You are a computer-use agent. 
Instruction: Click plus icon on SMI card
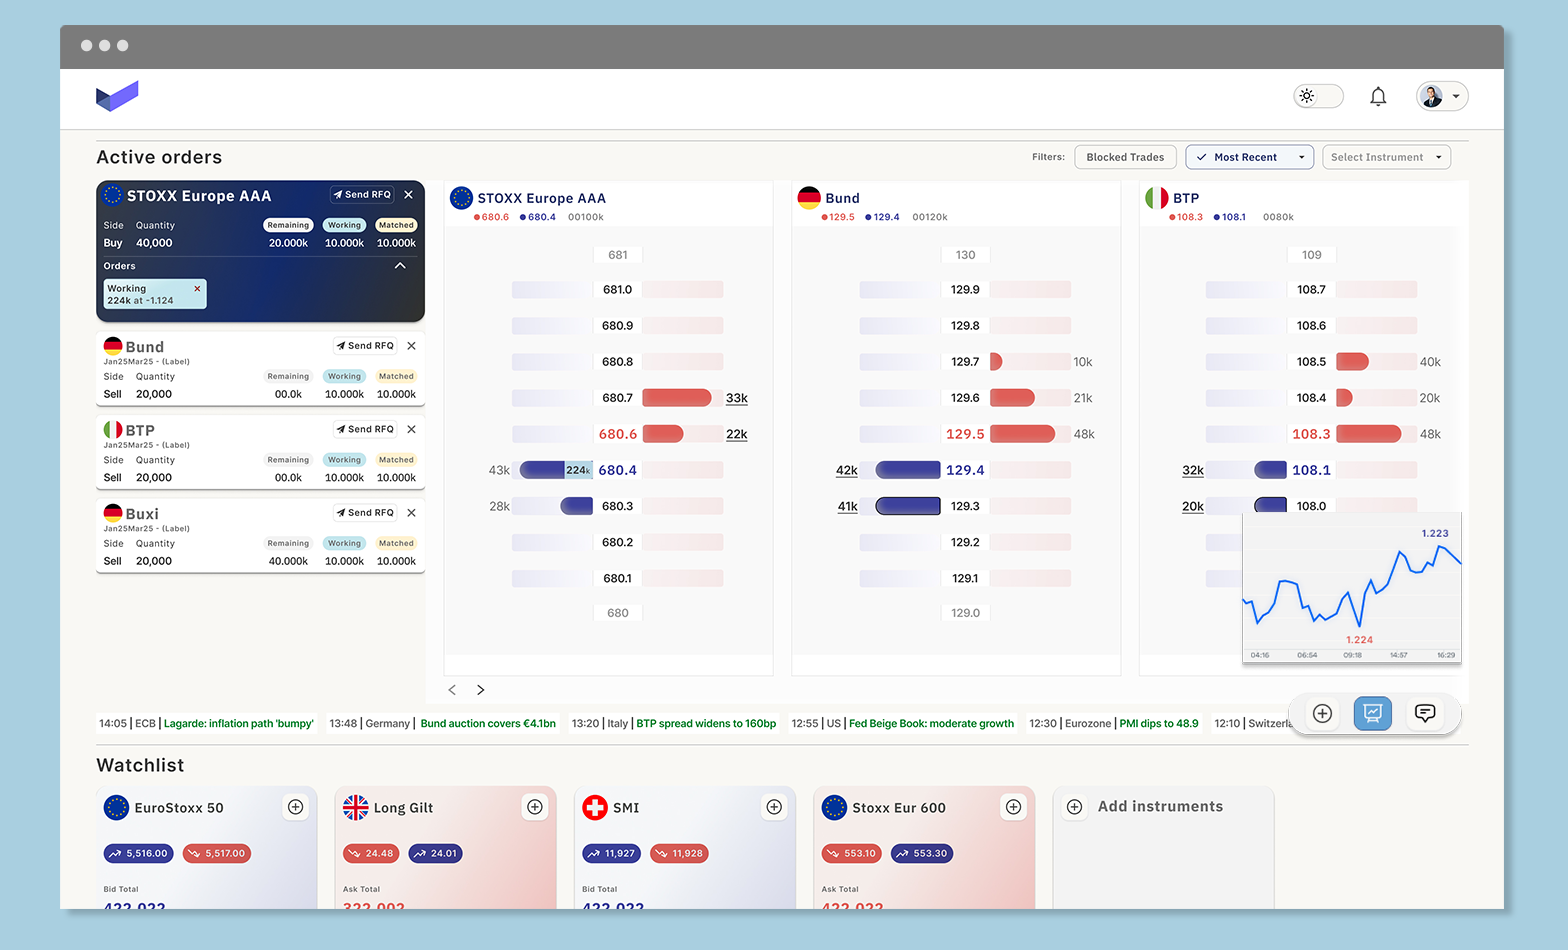(x=774, y=807)
